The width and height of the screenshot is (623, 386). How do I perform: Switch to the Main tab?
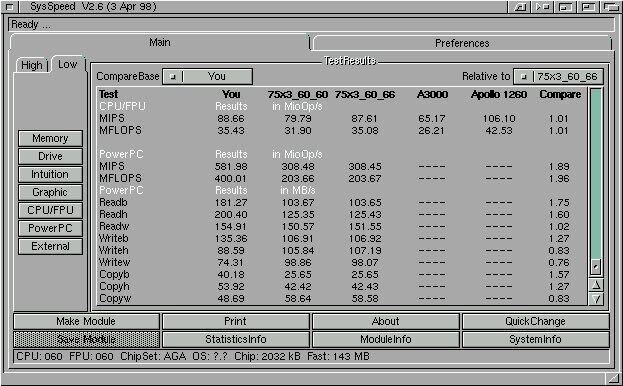click(160, 42)
